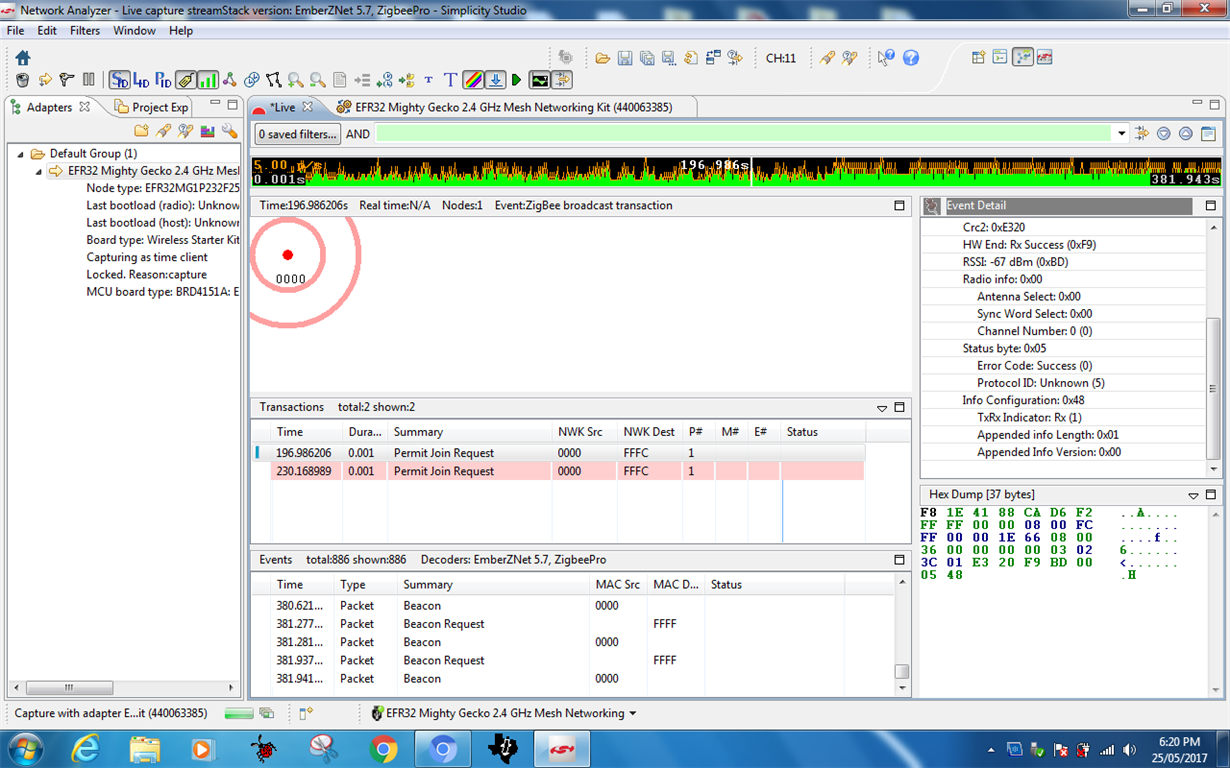Image resolution: width=1230 pixels, height=768 pixels.
Task: Open the open-perspective icon at top right
Action: coord(979,57)
